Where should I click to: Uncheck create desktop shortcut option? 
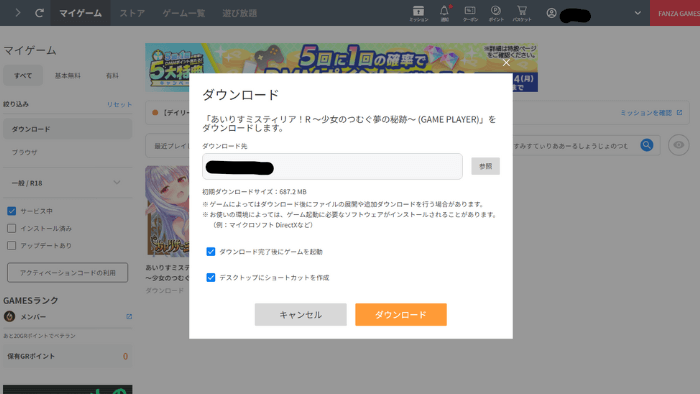pyautogui.click(x=211, y=278)
